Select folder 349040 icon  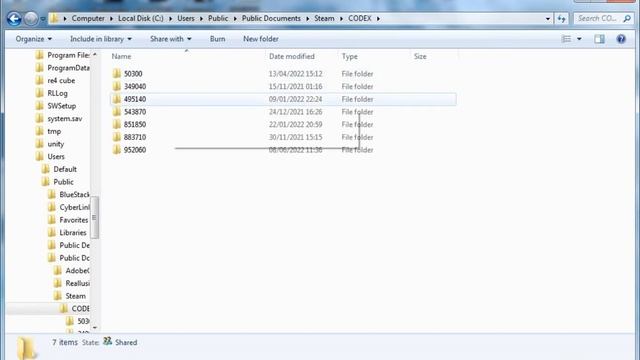[117, 87]
